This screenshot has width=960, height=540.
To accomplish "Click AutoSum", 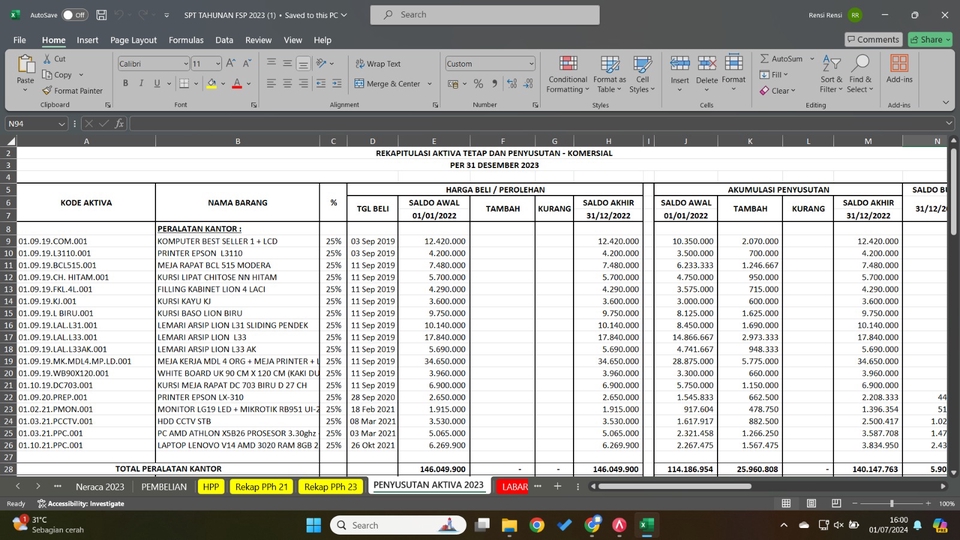I will (x=781, y=59).
